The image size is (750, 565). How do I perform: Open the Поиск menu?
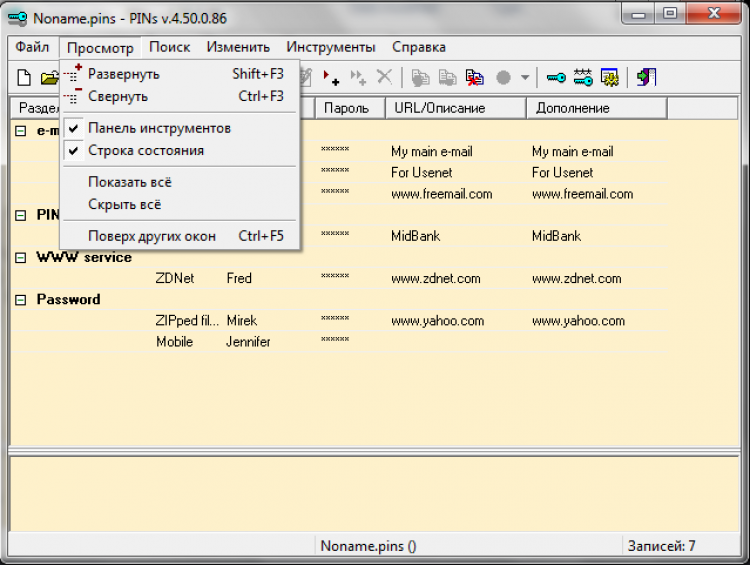click(169, 47)
